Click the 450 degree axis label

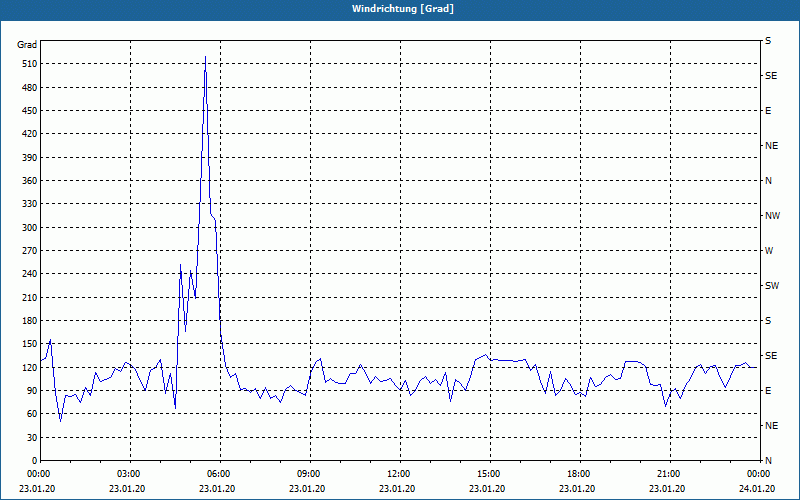click(x=30, y=111)
